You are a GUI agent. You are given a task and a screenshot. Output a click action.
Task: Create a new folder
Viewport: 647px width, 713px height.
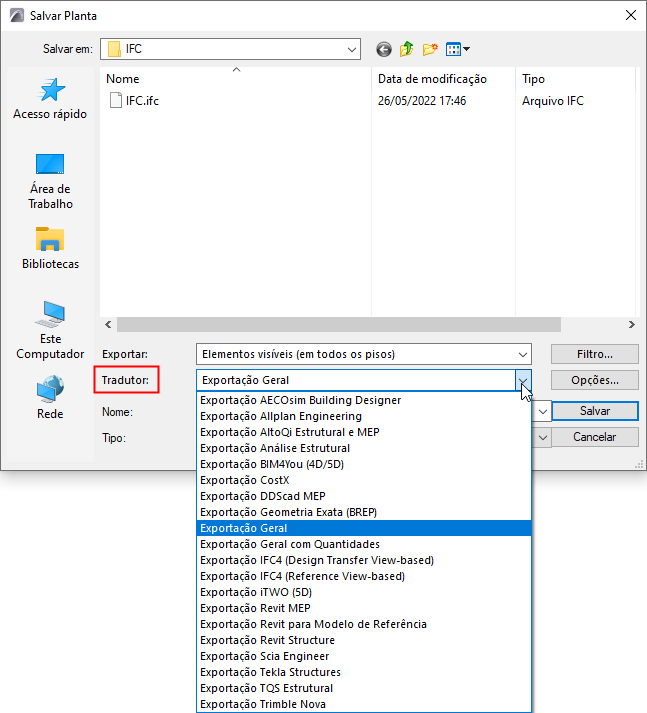click(x=430, y=49)
